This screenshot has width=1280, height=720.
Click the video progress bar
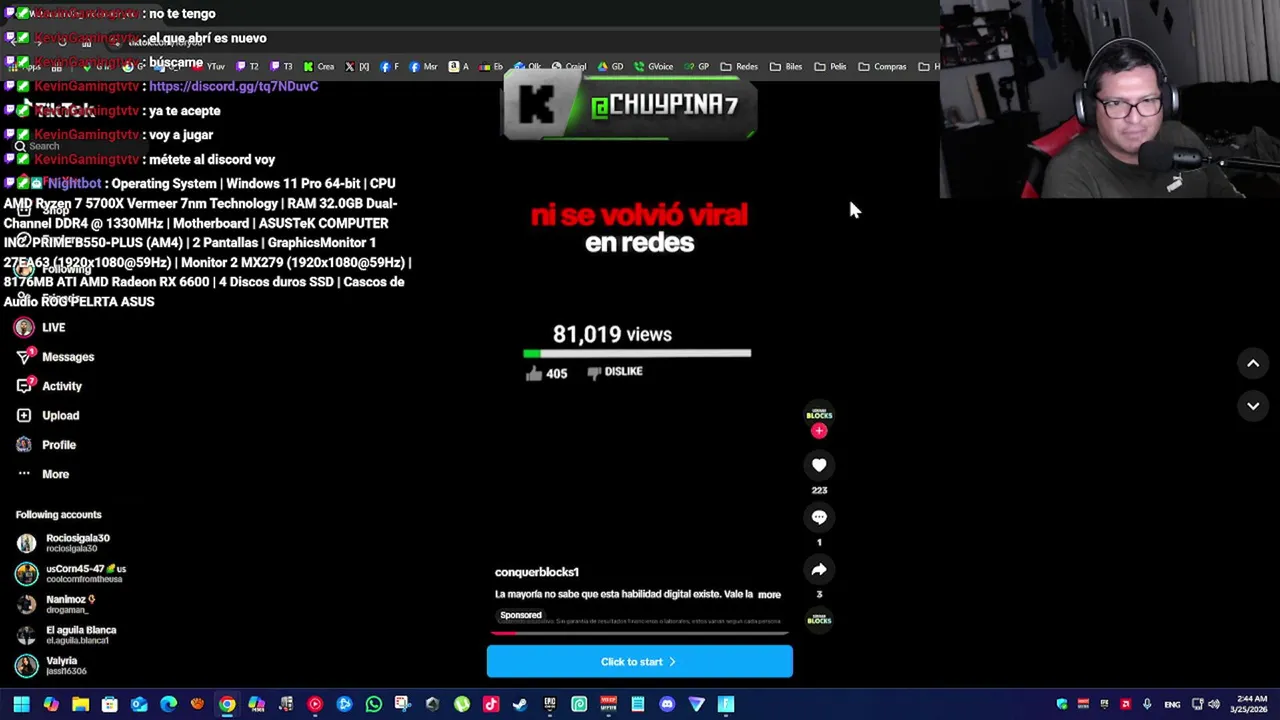pyautogui.click(x=640, y=632)
